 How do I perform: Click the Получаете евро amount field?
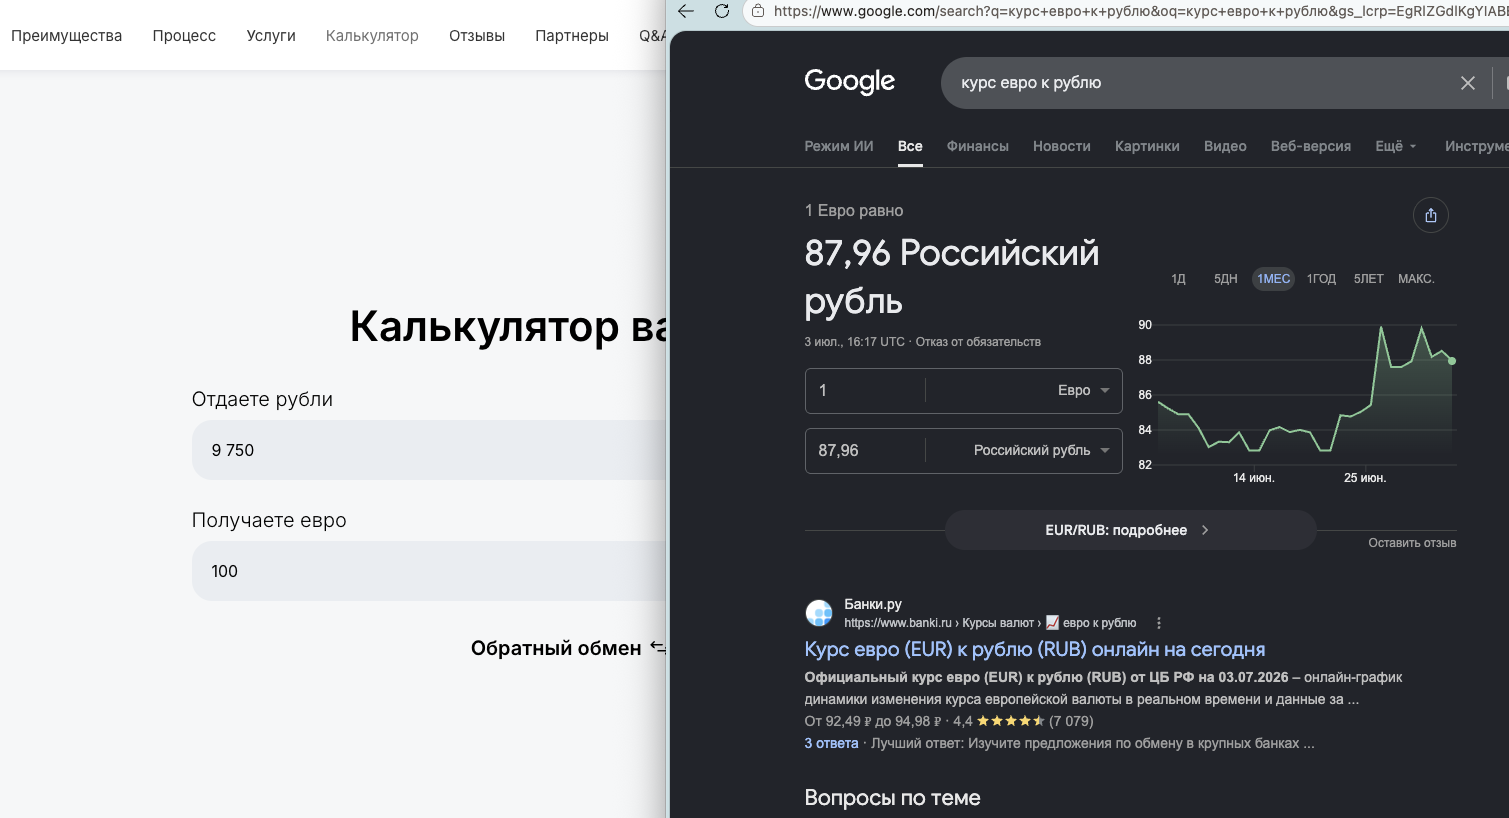429,571
